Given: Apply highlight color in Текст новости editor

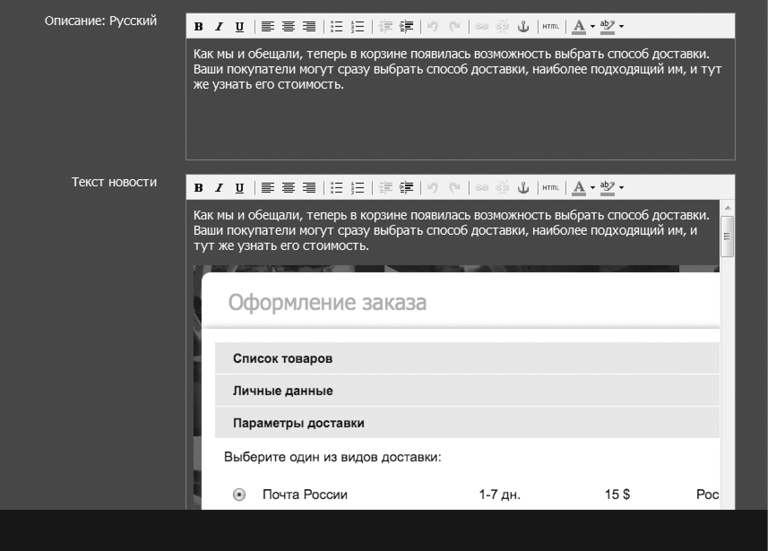Looking at the screenshot, I should click(607, 188).
